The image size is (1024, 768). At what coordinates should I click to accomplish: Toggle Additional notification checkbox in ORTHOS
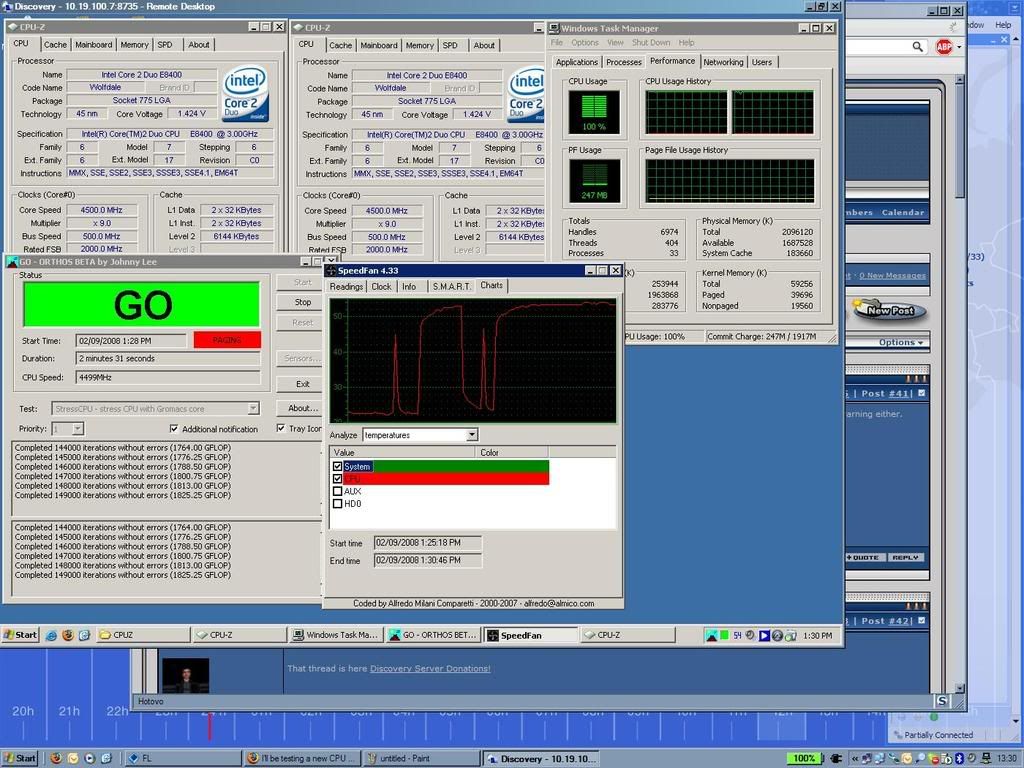point(174,428)
